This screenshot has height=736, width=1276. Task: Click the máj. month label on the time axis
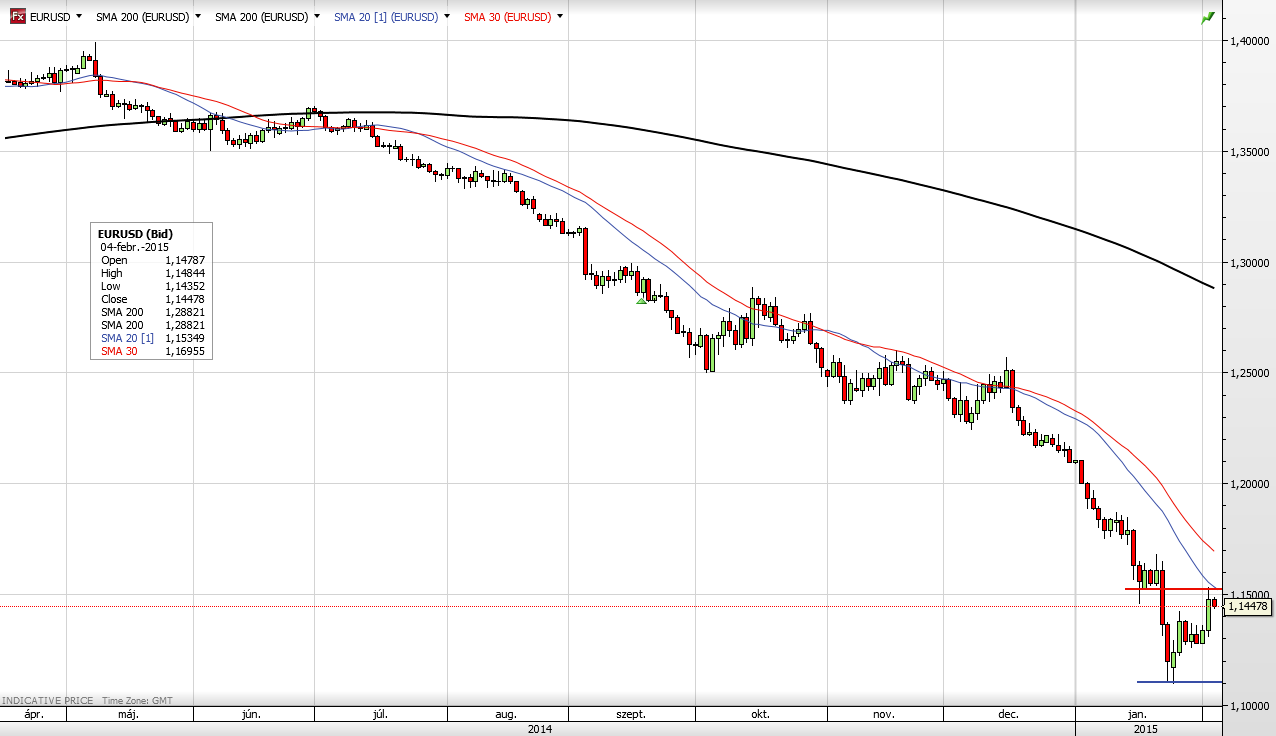(130, 715)
